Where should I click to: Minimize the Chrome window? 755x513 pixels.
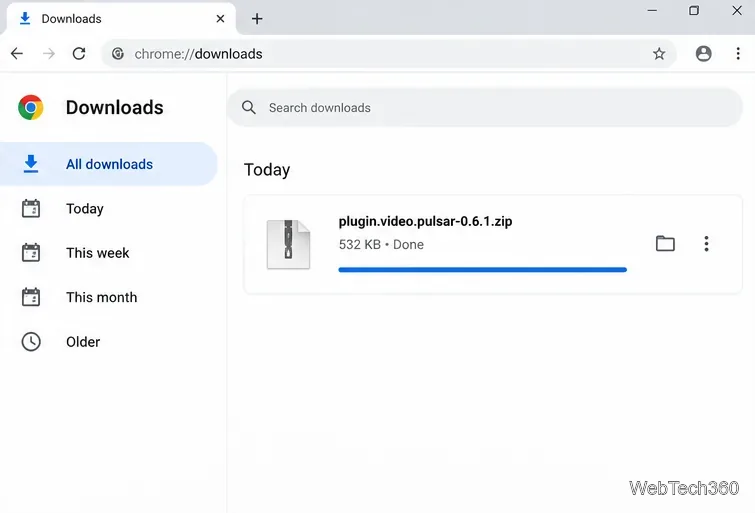pos(652,11)
